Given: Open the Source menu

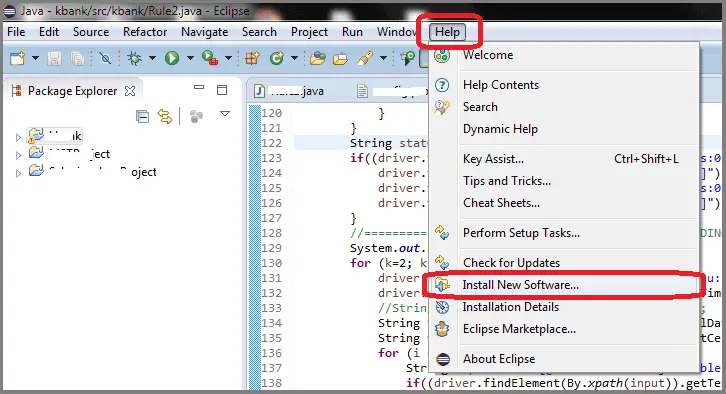Looking at the screenshot, I should tap(91, 32).
